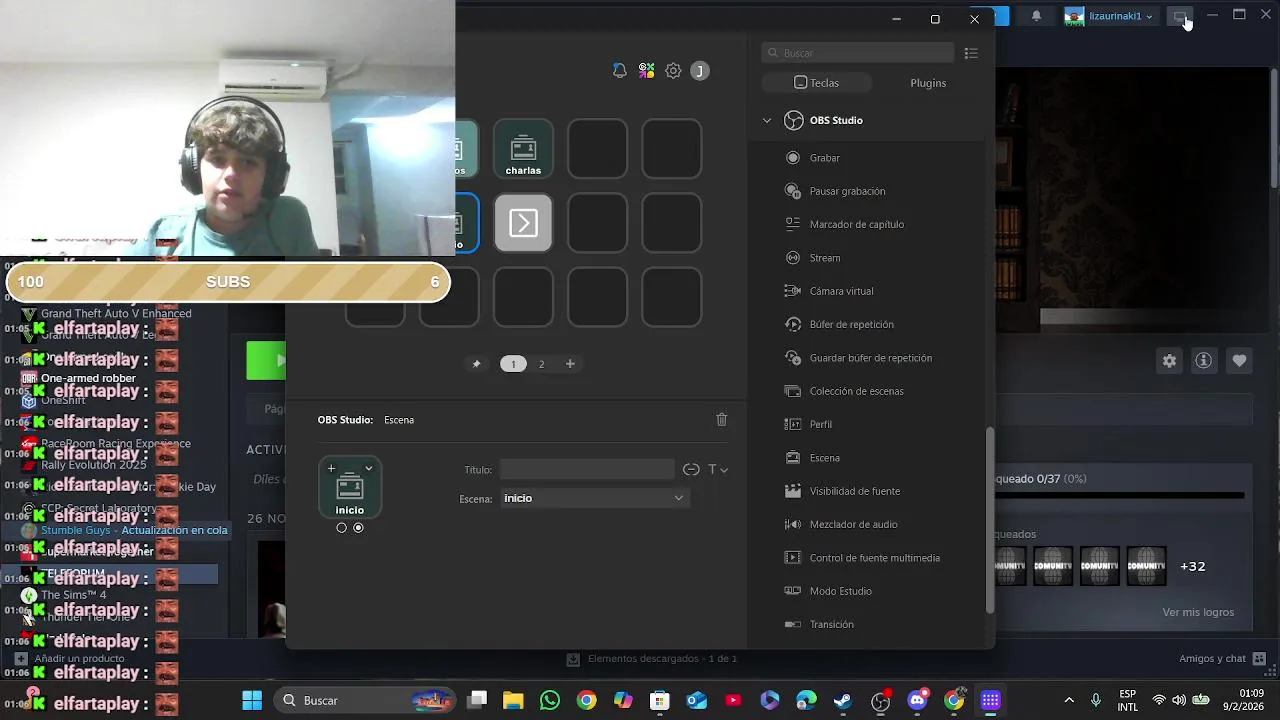
Task: Select the first state radio under inicio key
Action: [x=342, y=528]
